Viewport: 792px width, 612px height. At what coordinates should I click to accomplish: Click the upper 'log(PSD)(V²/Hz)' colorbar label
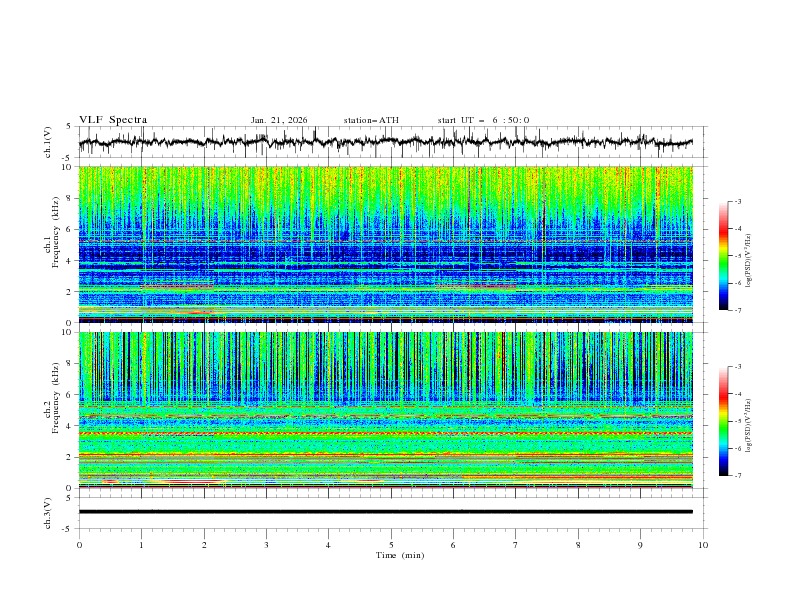749,261
